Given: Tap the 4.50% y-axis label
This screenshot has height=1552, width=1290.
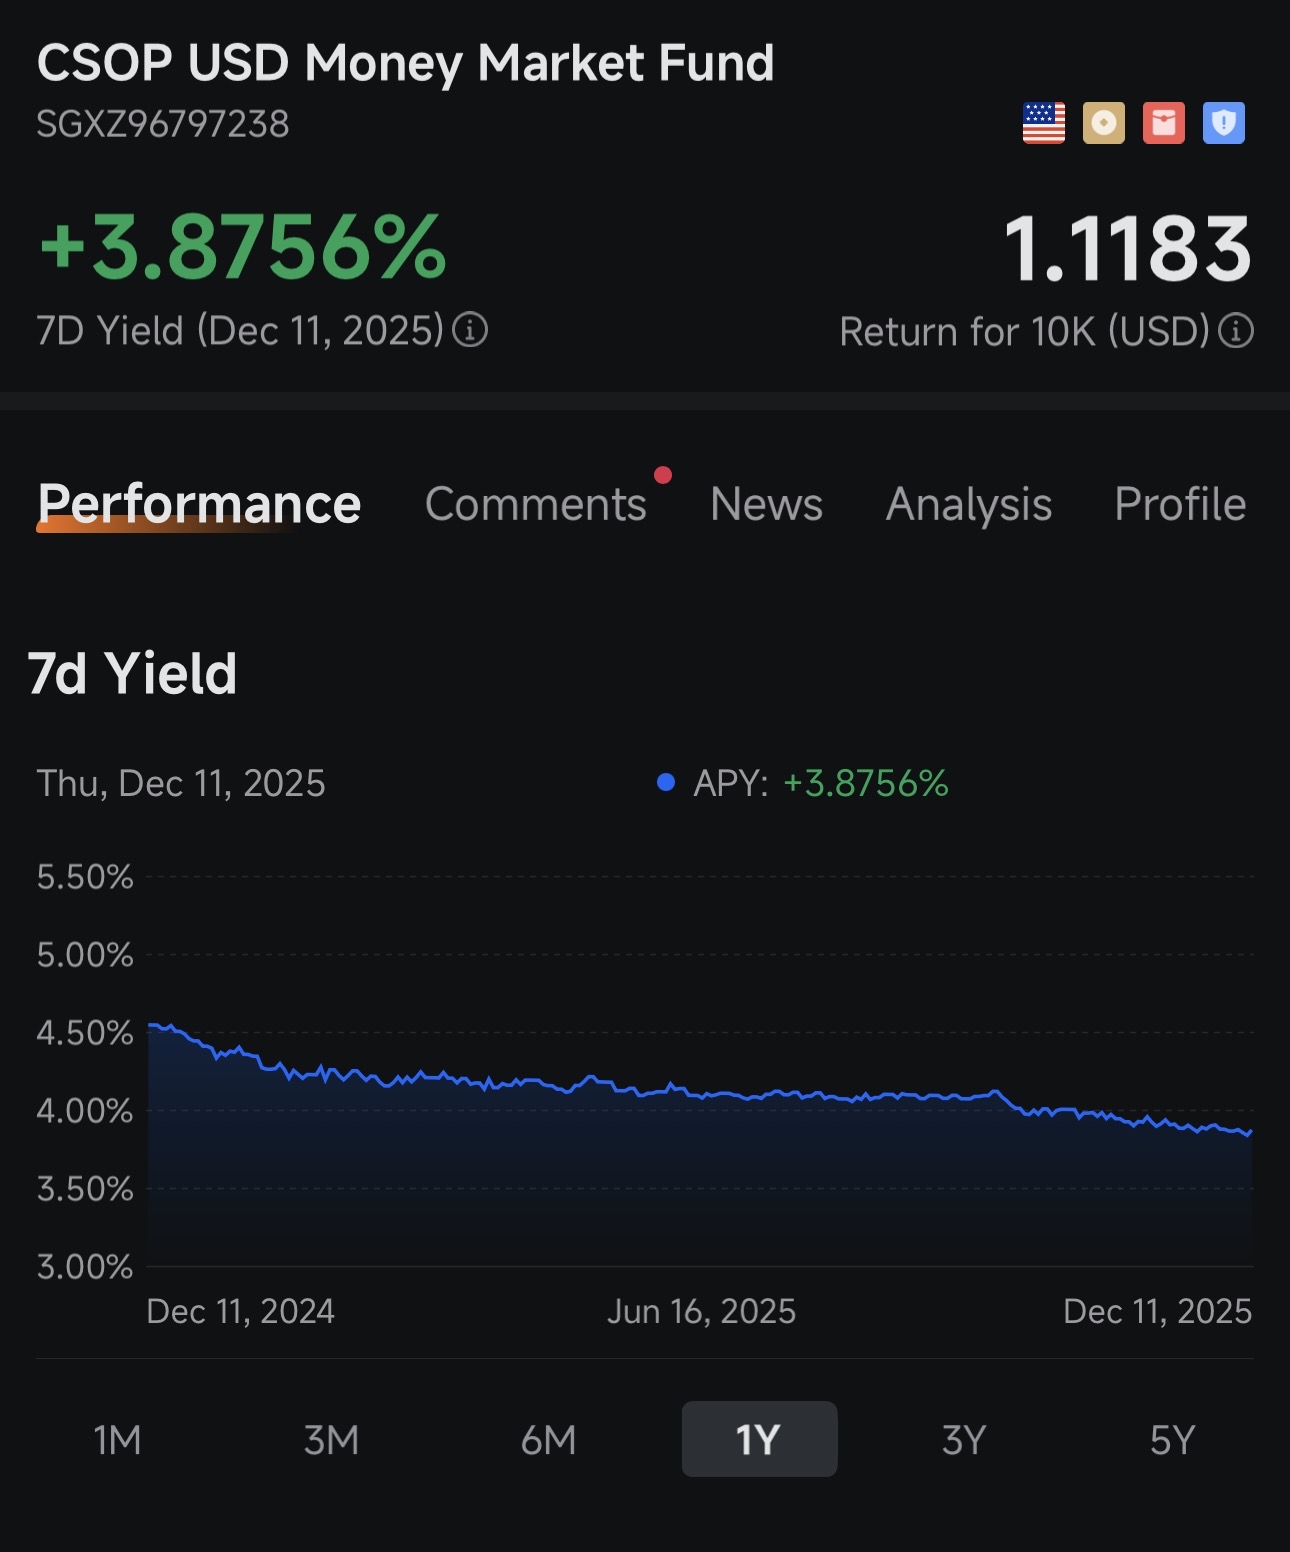Looking at the screenshot, I should point(85,1033).
